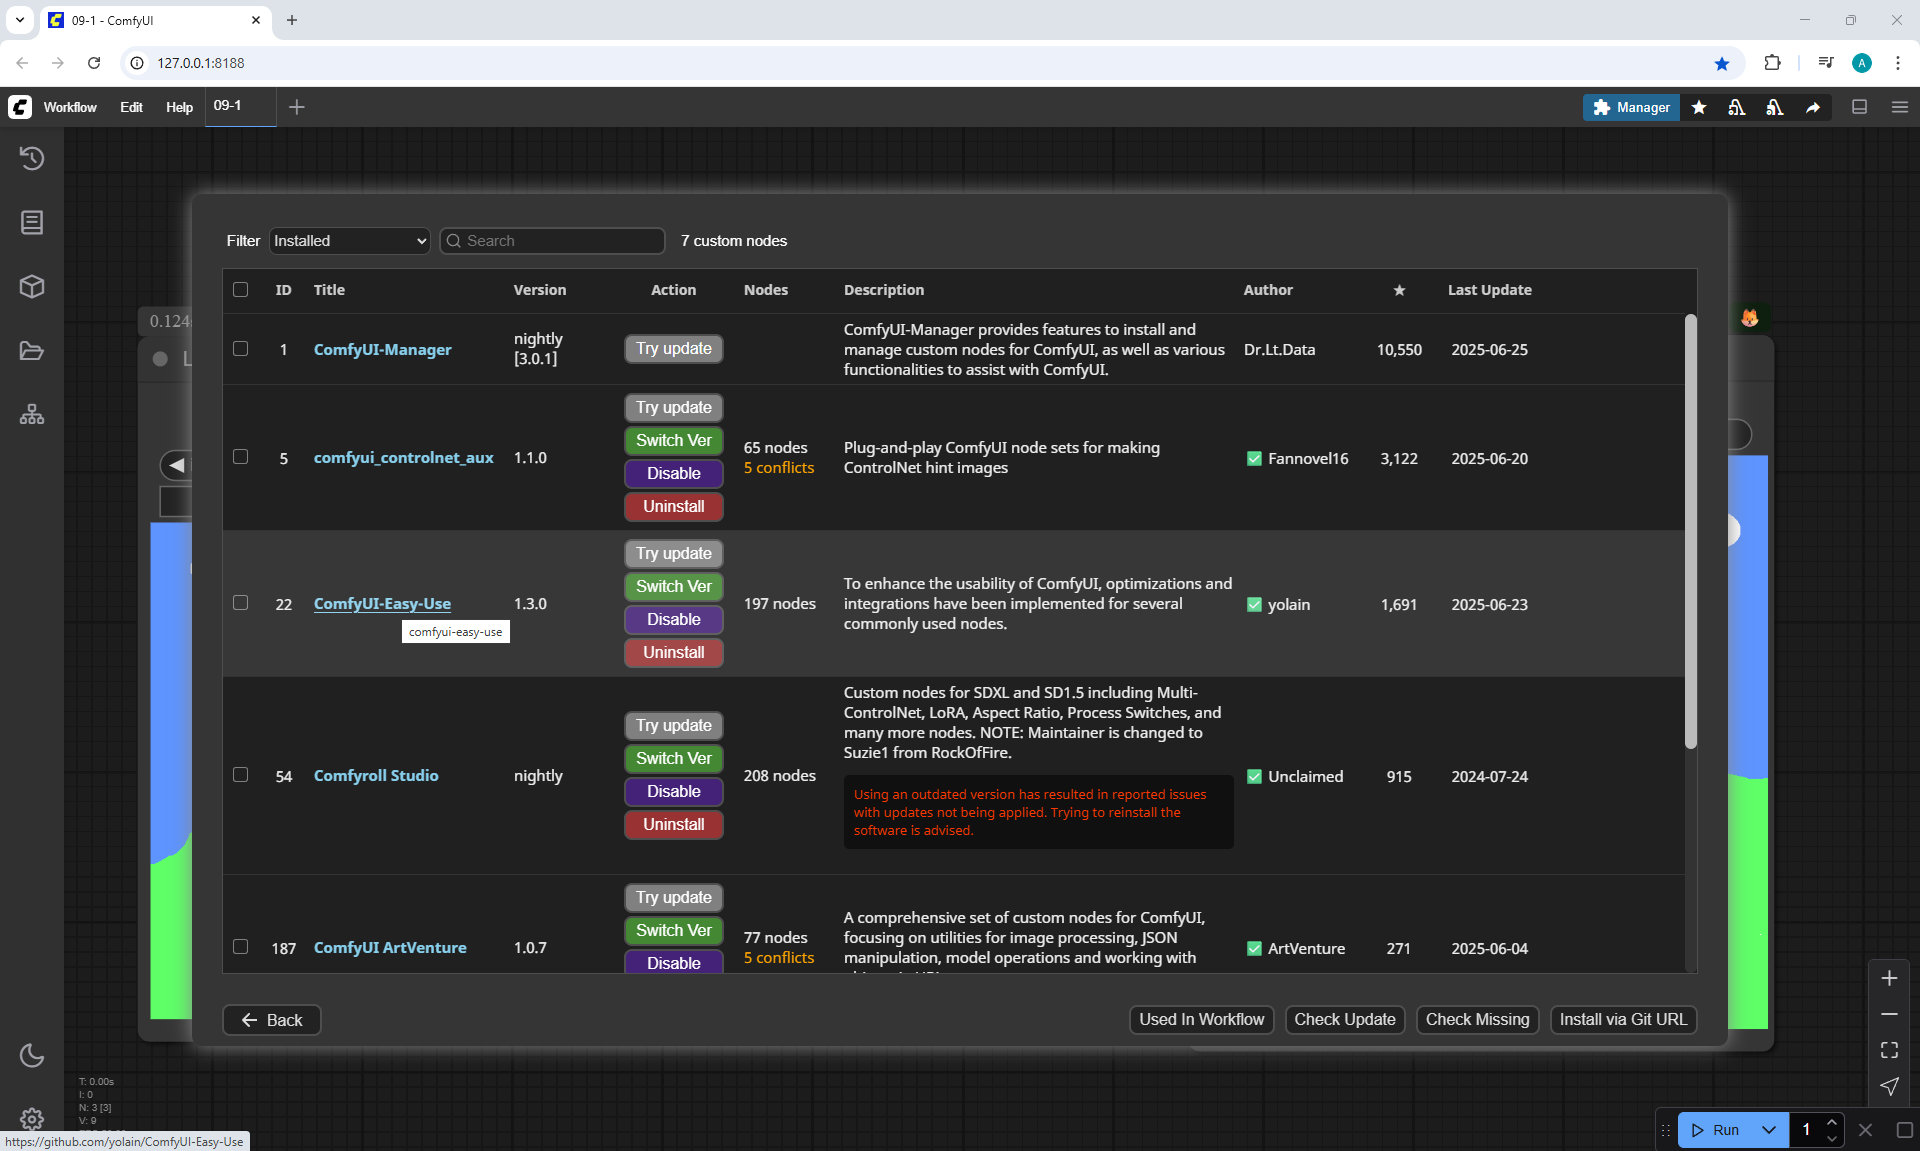1920x1151 pixels.
Task: Open the templates tree sidebar icon
Action: click(32, 414)
